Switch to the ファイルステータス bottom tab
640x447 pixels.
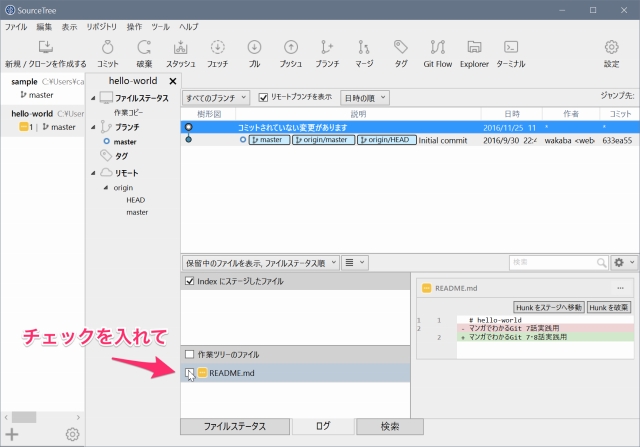(235, 427)
